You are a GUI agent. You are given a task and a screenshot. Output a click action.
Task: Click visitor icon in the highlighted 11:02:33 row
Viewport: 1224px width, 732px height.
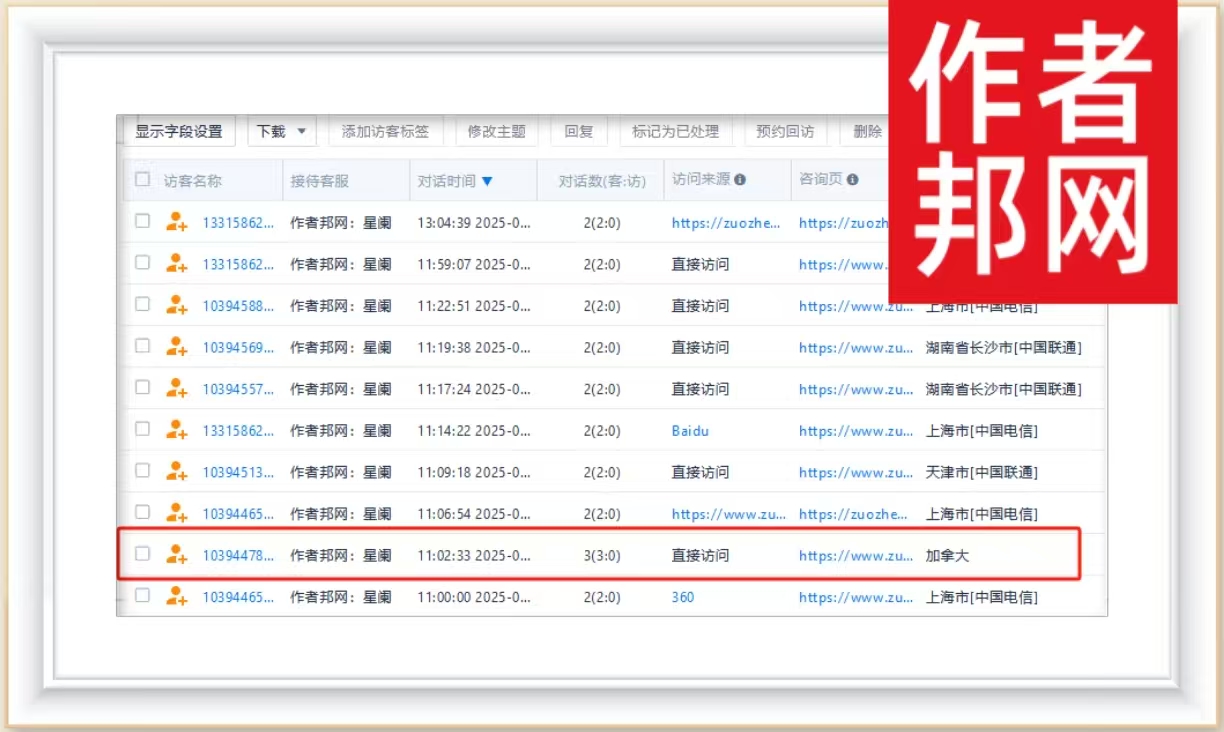[177, 554]
